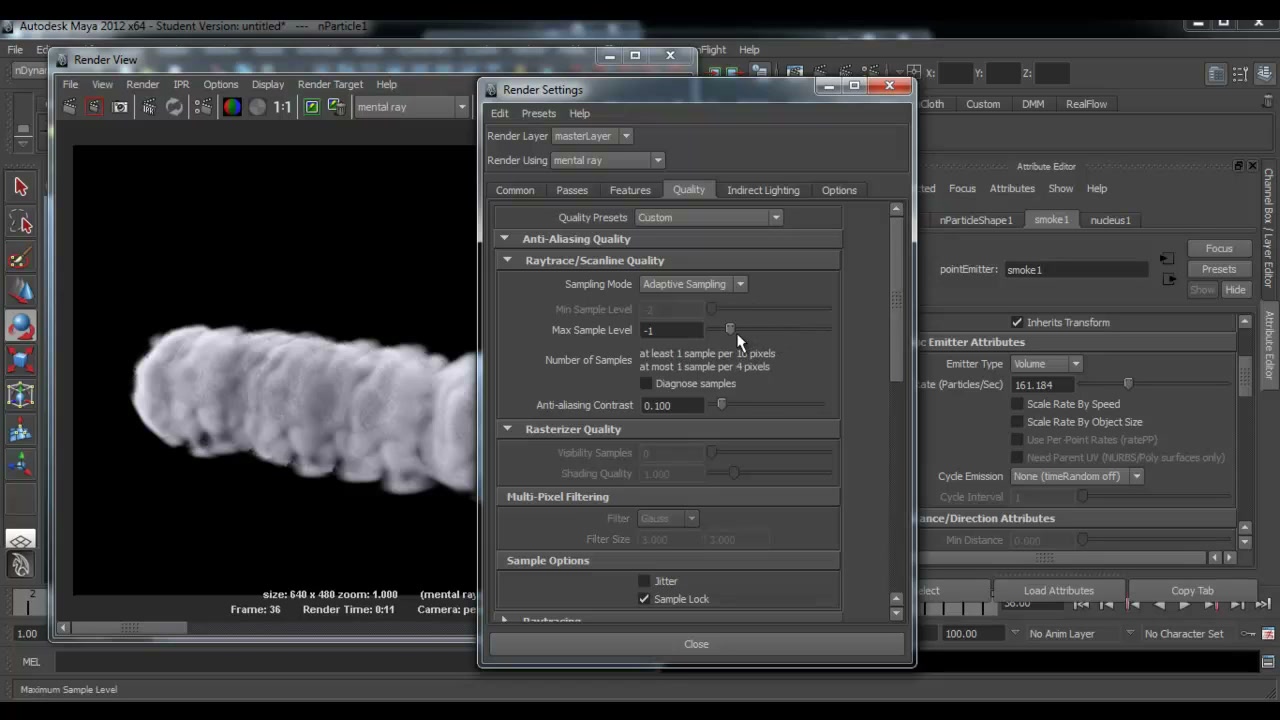Click the Select output connection icon near pointEmitter
The image size is (1280, 720).
tap(1167, 279)
